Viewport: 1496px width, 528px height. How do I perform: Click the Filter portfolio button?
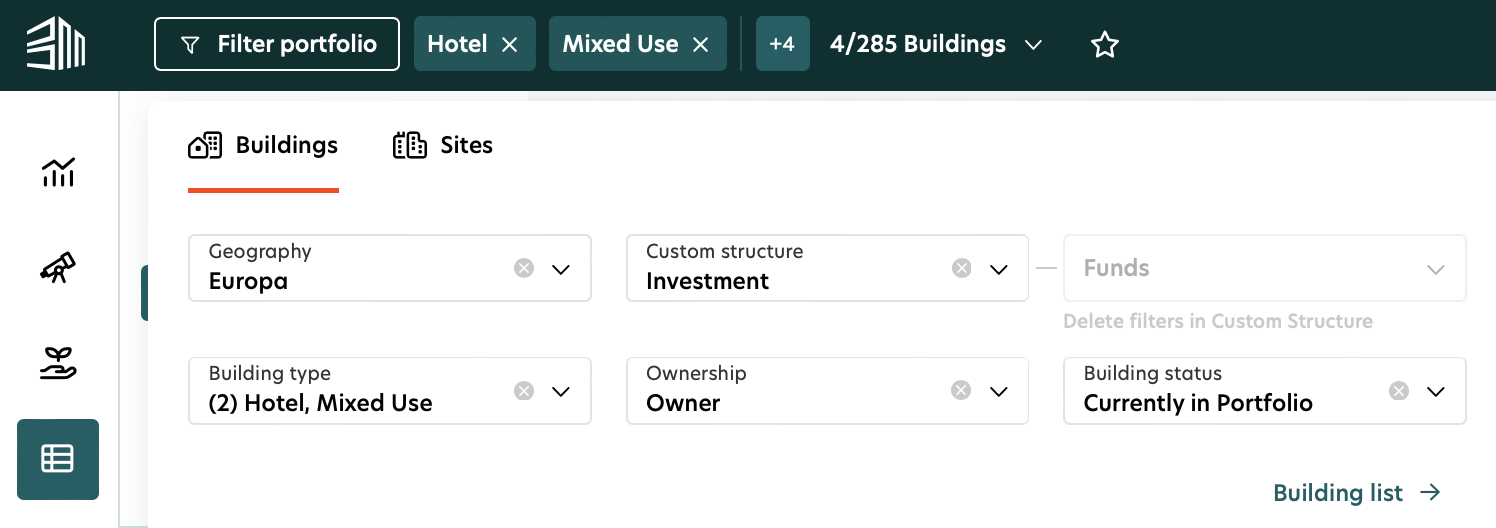click(277, 45)
